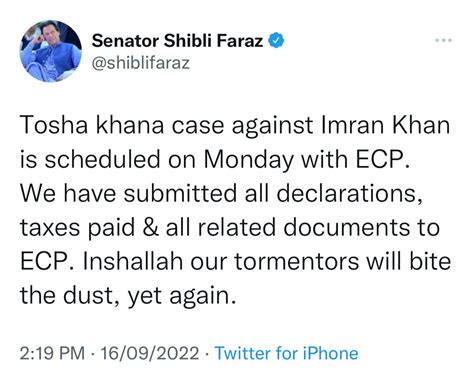Click the word submitted in the tweet
The width and height of the screenshot is (474, 374).
coord(180,193)
